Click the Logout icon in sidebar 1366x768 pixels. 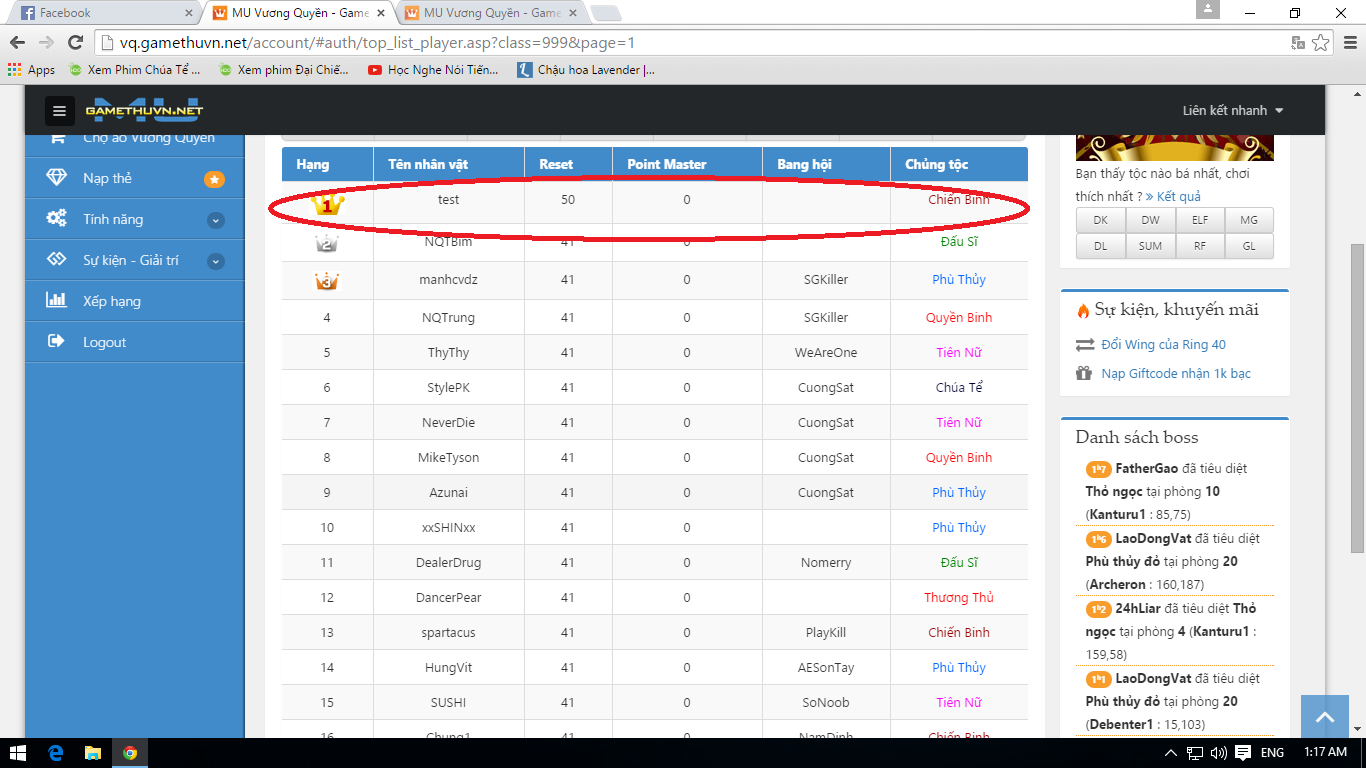pyautogui.click(x=56, y=342)
